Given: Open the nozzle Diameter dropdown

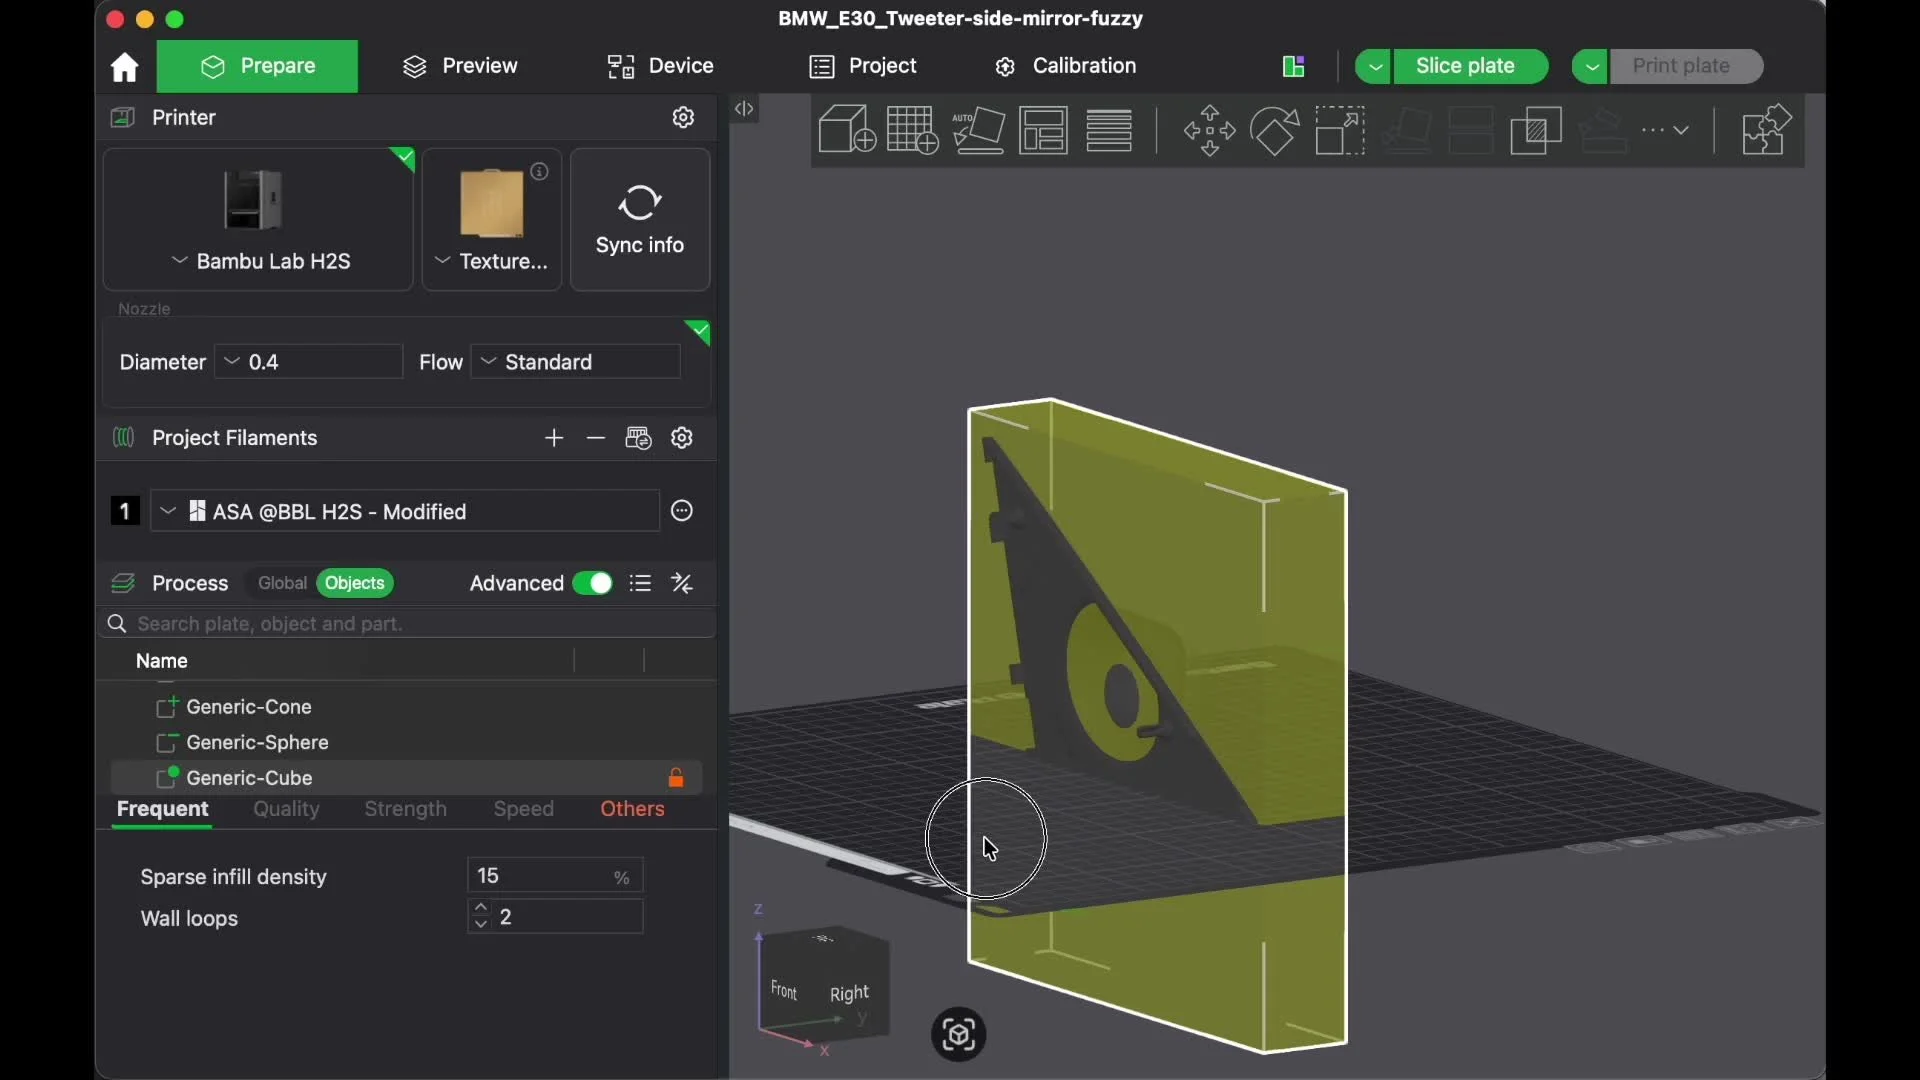Looking at the screenshot, I should pyautogui.click(x=309, y=362).
